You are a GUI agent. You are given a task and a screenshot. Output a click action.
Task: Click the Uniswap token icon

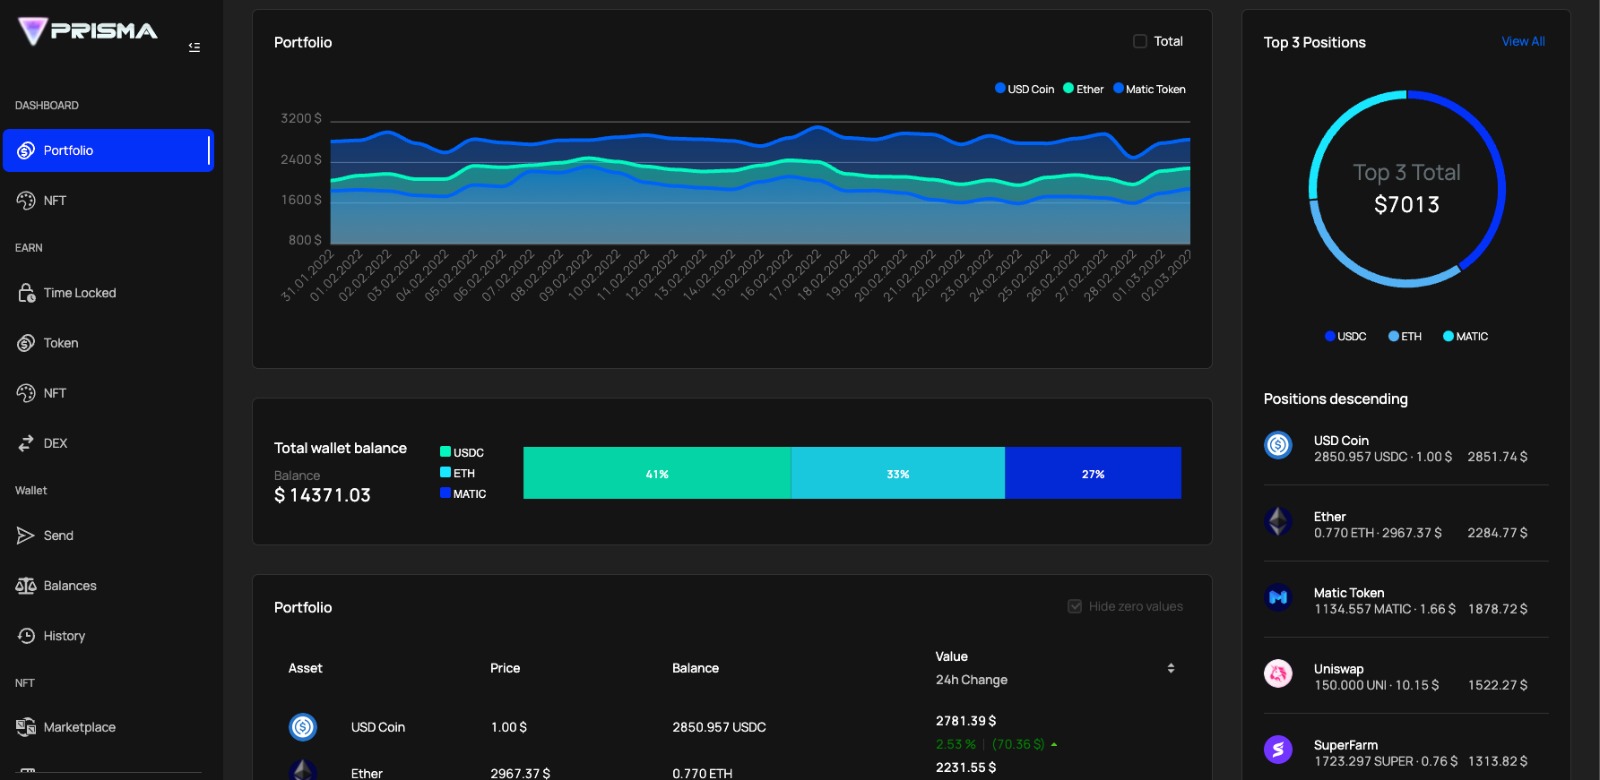(1278, 674)
